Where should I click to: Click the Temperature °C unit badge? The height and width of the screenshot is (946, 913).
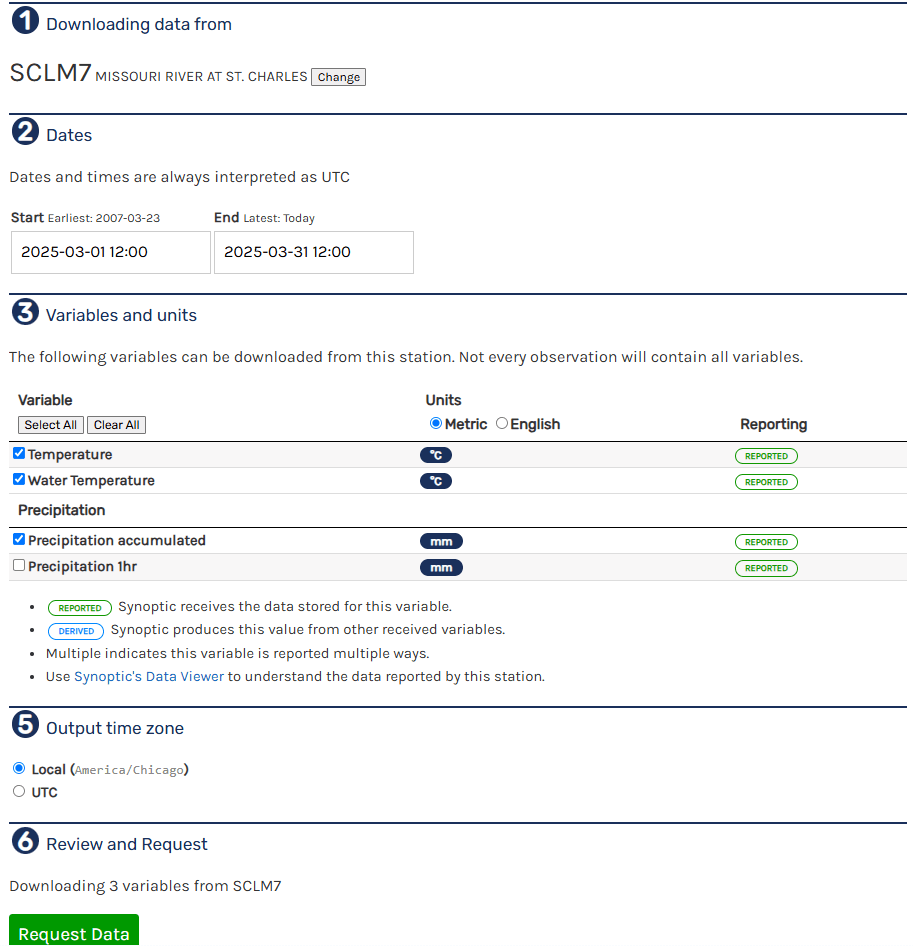436,455
